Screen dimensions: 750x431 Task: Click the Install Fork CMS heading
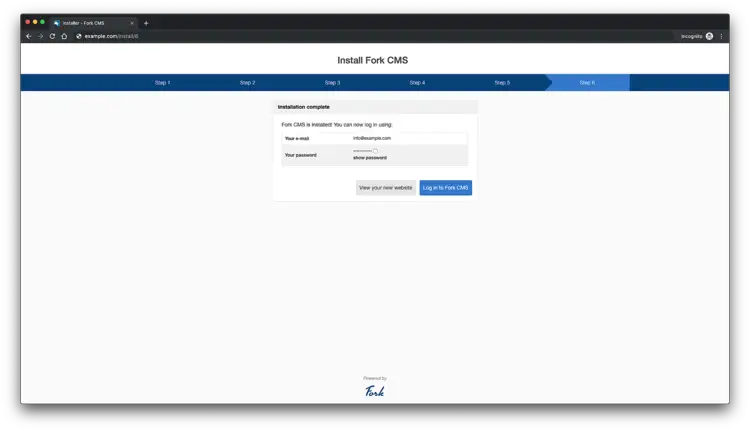(x=373, y=60)
